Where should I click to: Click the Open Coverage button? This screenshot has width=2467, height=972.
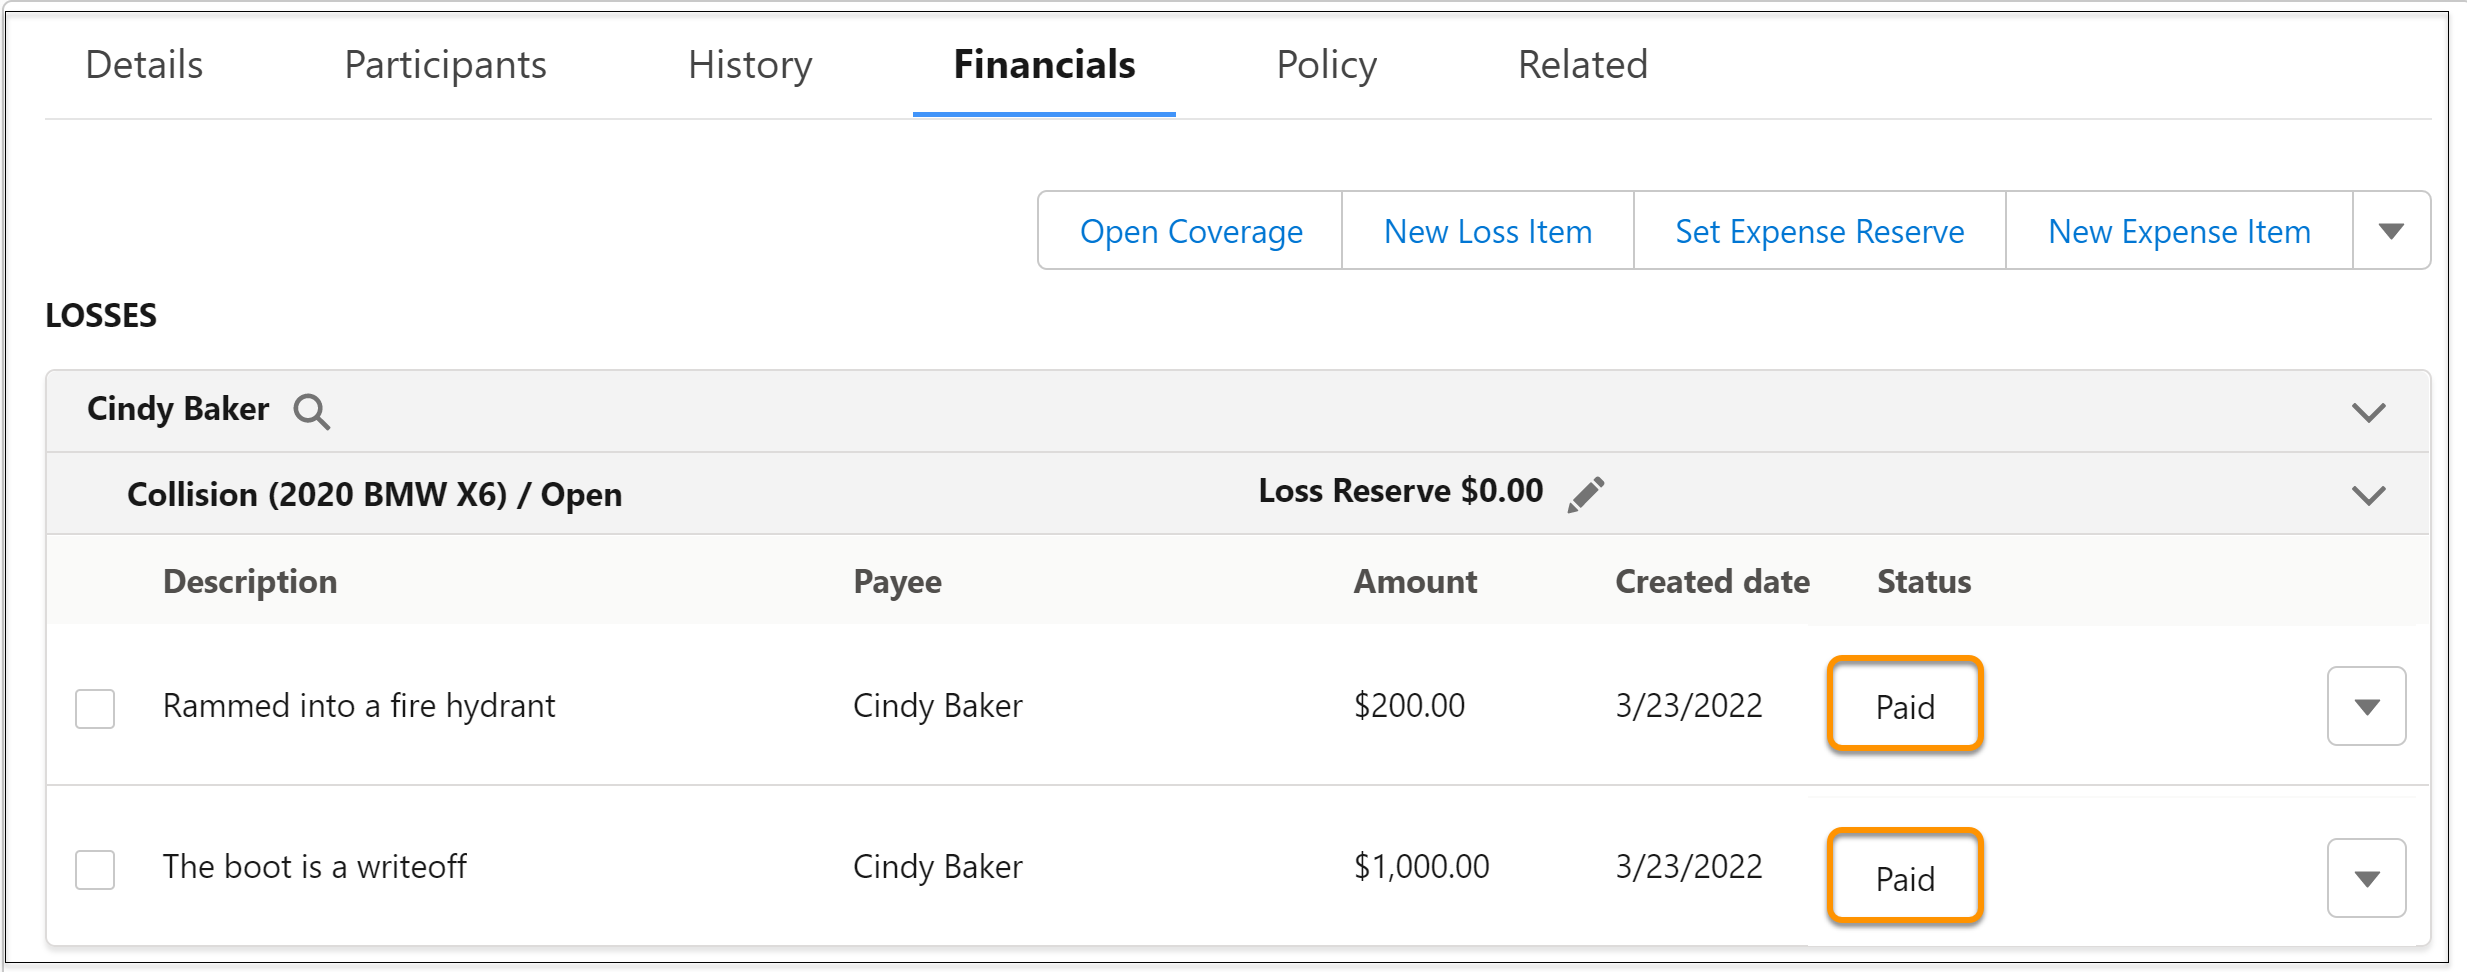1190,231
